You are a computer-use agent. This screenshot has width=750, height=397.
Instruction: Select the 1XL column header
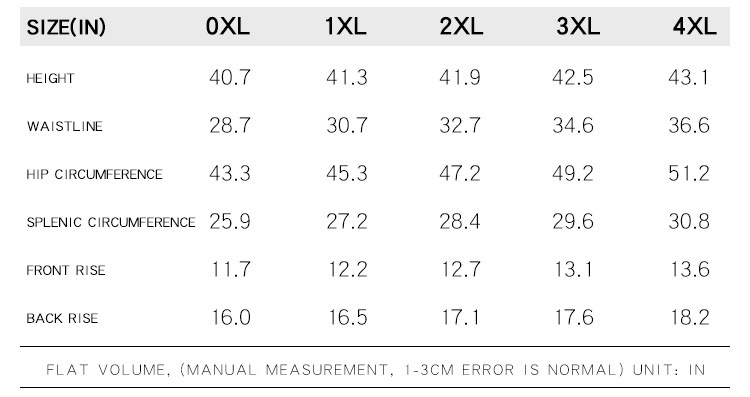pyautogui.click(x=346, y=26)
